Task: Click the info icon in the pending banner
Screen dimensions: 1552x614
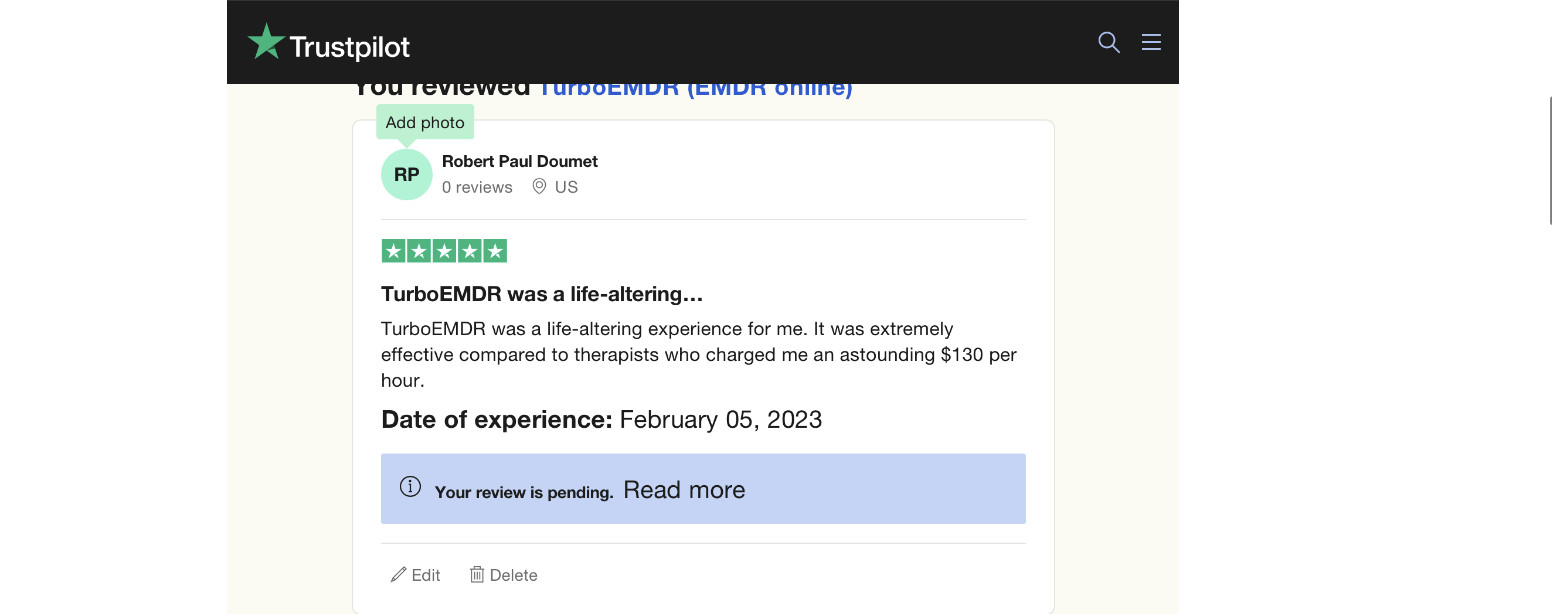Action: click(x=410, y=487)
